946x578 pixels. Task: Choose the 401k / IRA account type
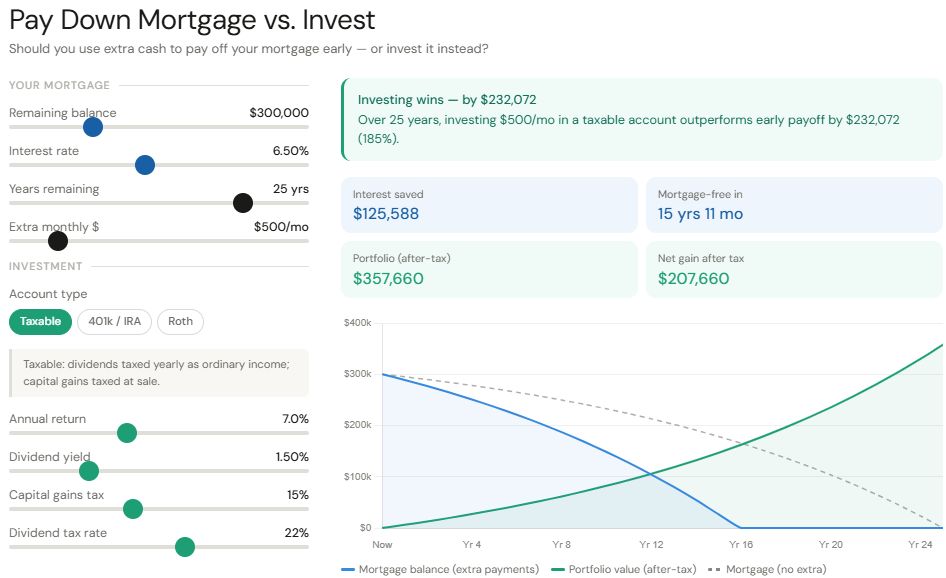(114, 321)
